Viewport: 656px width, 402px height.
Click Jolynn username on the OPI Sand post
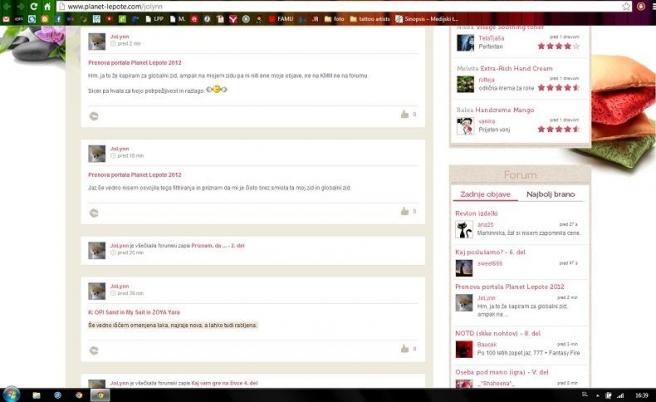click(x=120, y=286)
